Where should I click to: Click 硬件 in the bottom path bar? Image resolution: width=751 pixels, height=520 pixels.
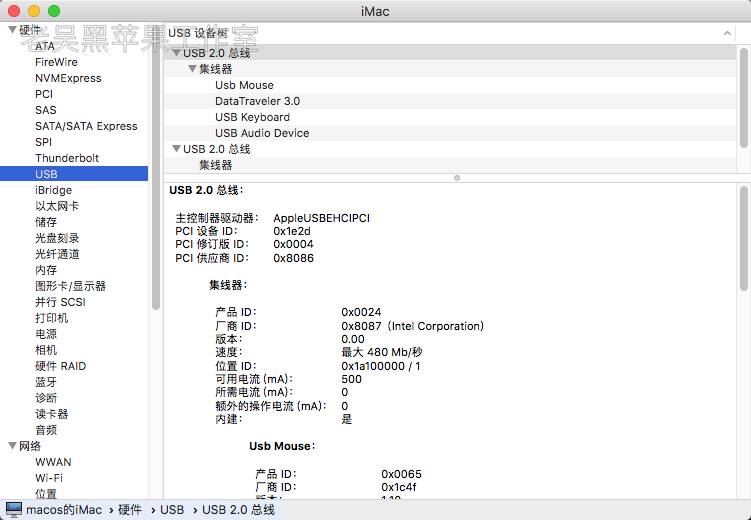click(129, 509)
